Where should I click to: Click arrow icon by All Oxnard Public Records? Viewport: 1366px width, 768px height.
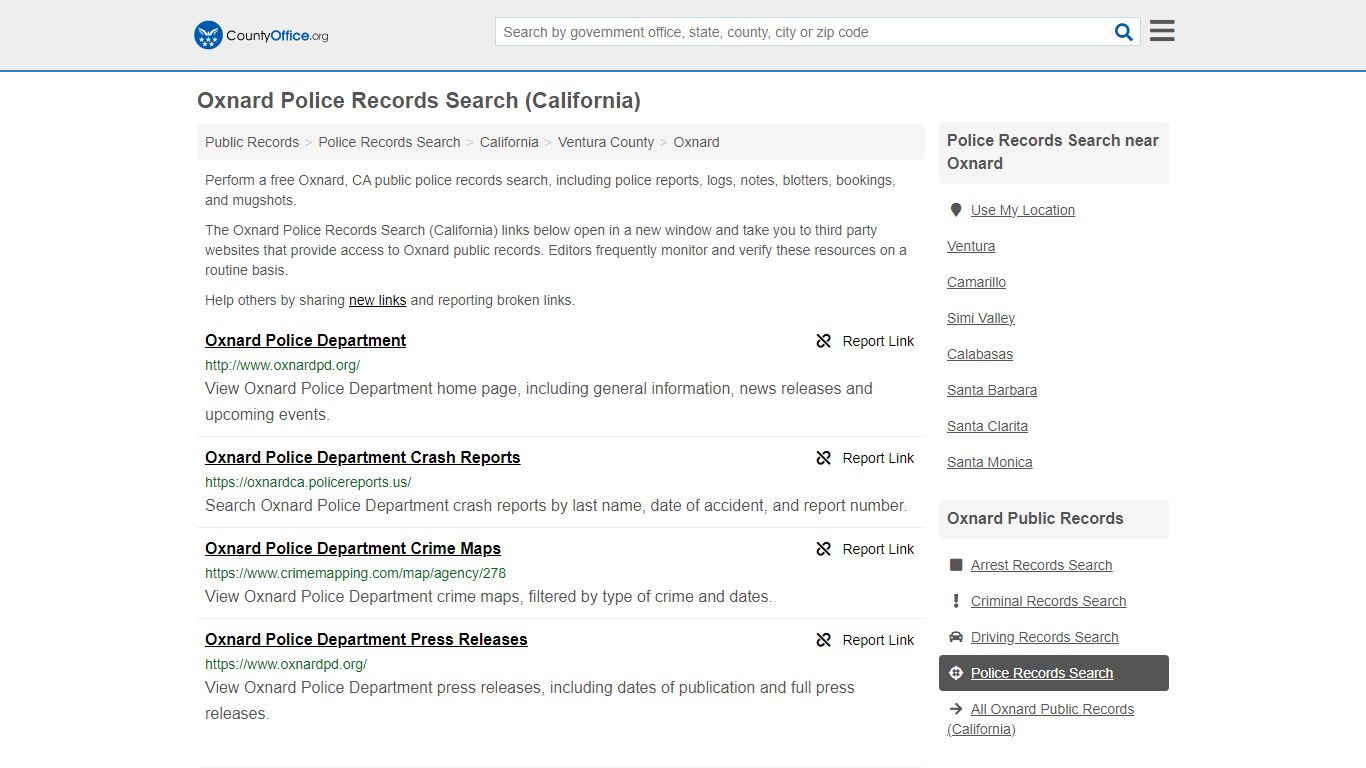tap(956, 709)
